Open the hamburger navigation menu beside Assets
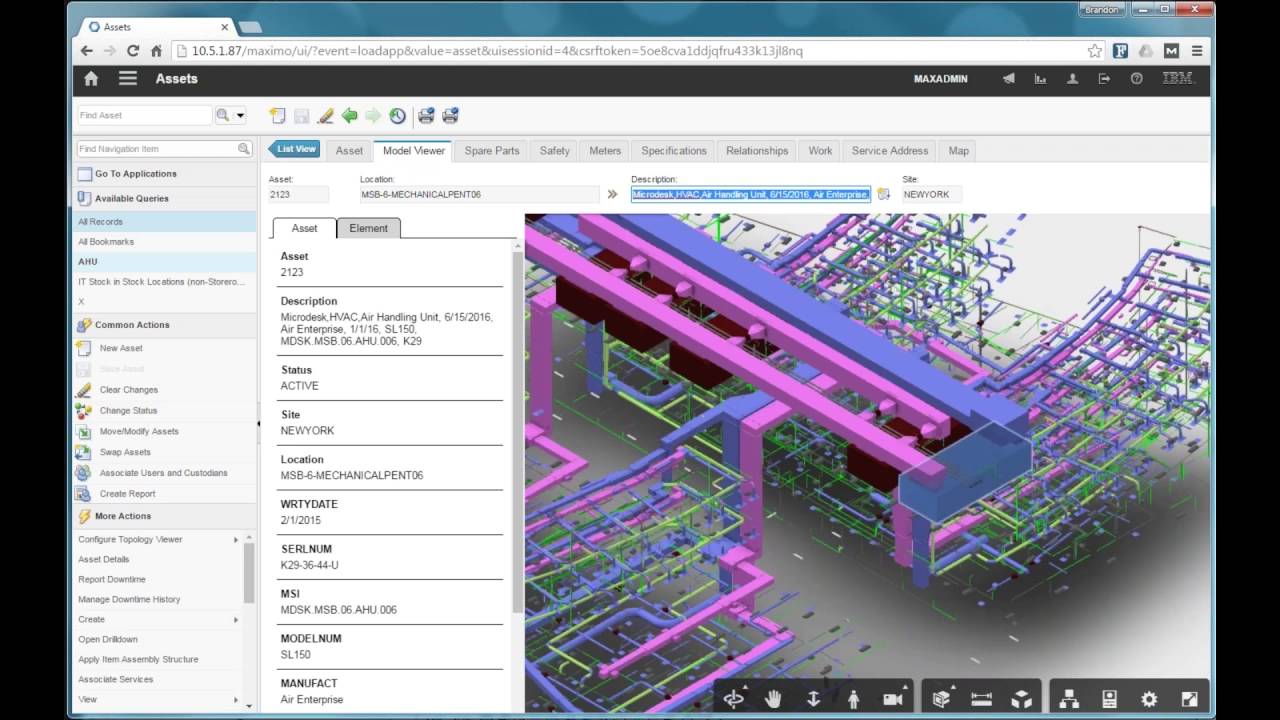Viewport: 1280px width, 720px height. click(x=128, y=79)
